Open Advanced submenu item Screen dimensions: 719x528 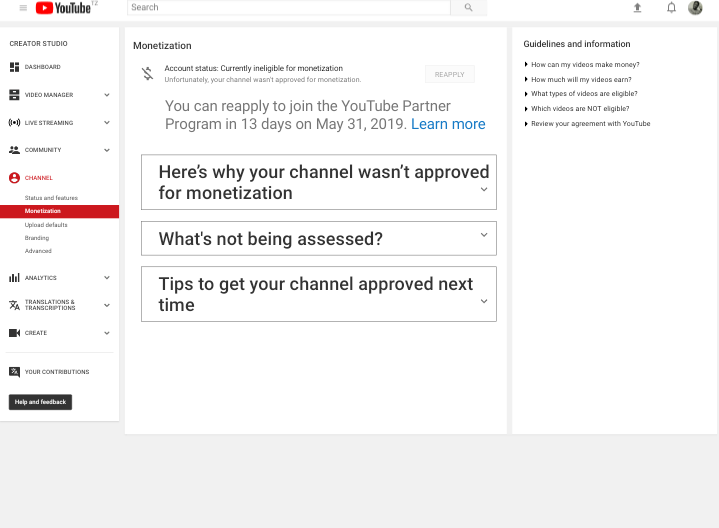pos(38,251)
